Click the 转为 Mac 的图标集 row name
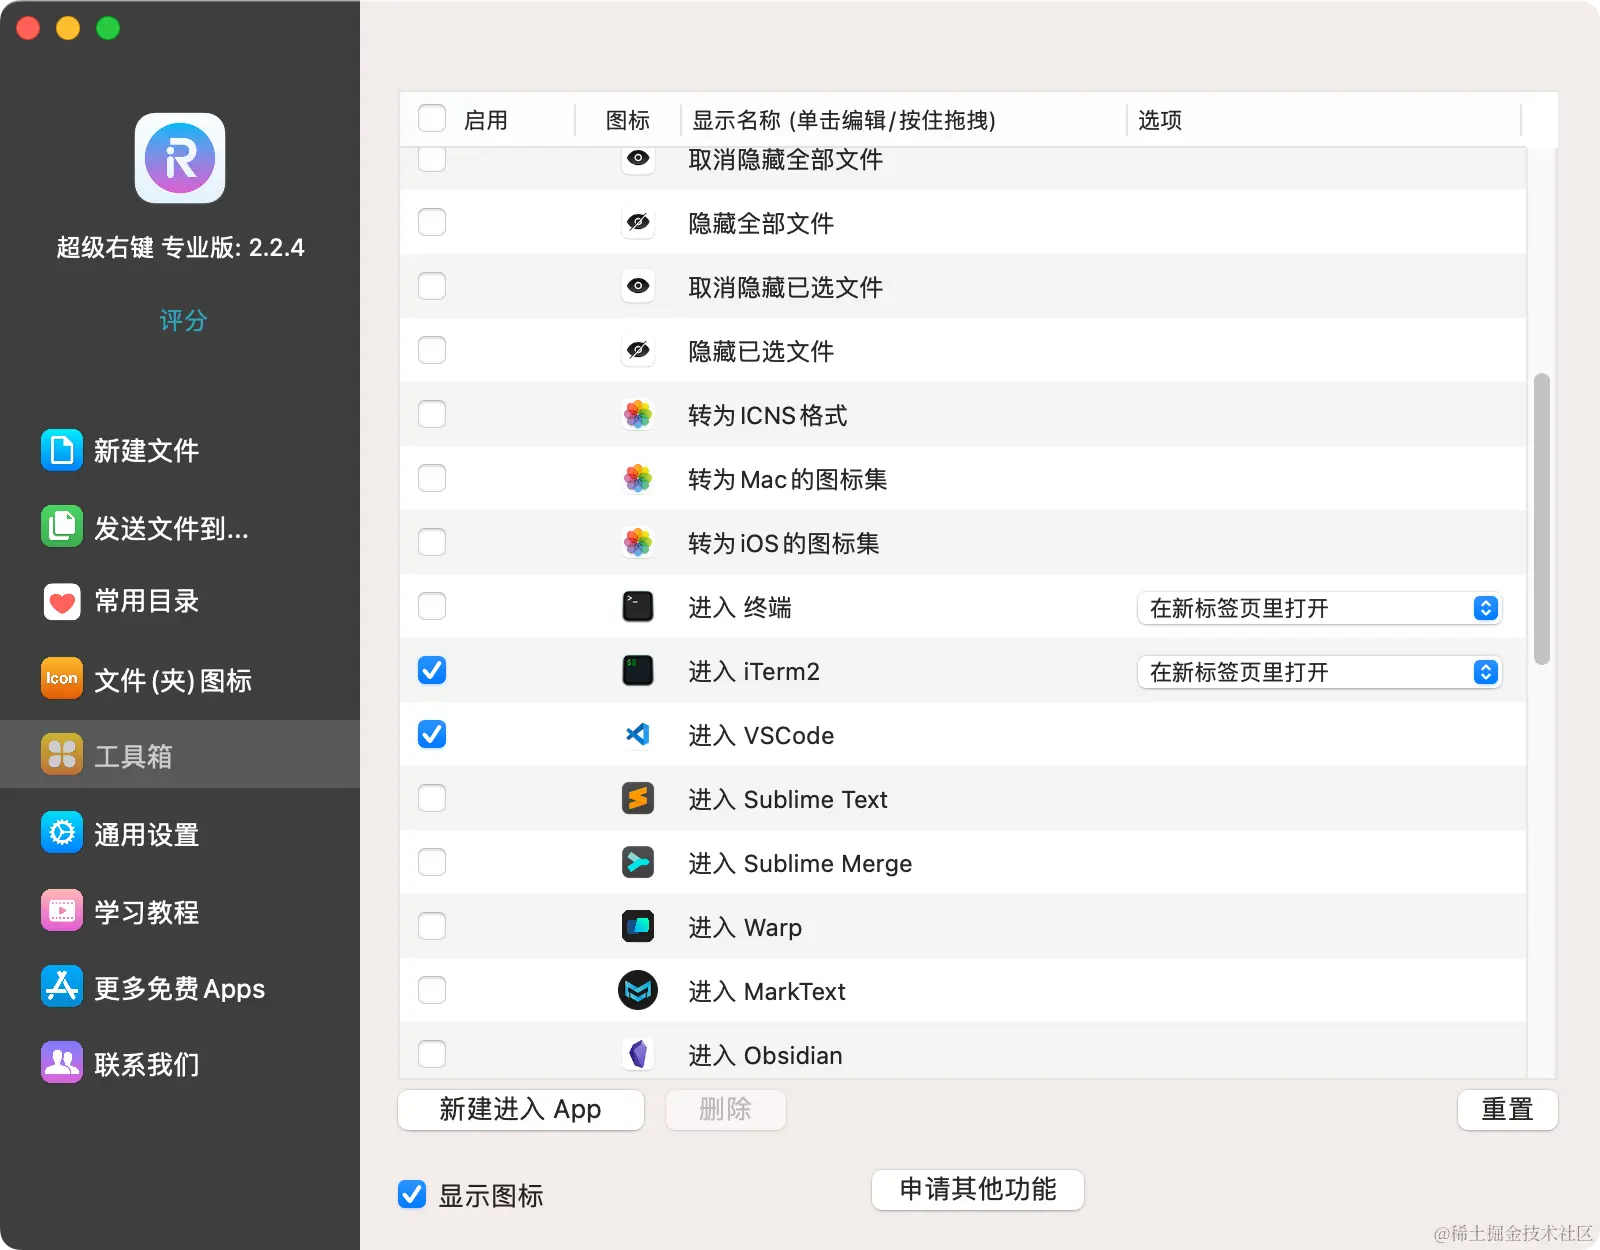The width and height of the screenshot is (1600, 1250). pos(788,479)
